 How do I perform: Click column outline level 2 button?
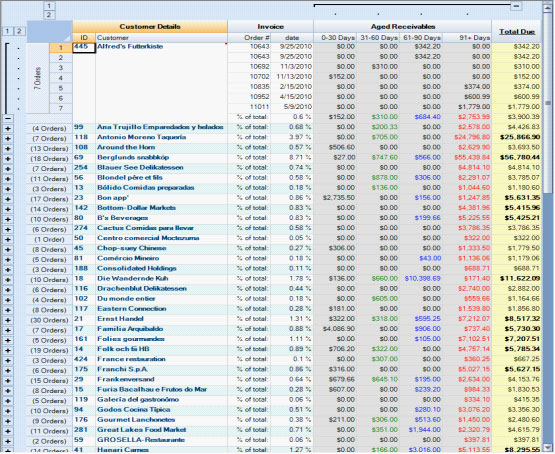pyautogui.click(x=49, y=15)
